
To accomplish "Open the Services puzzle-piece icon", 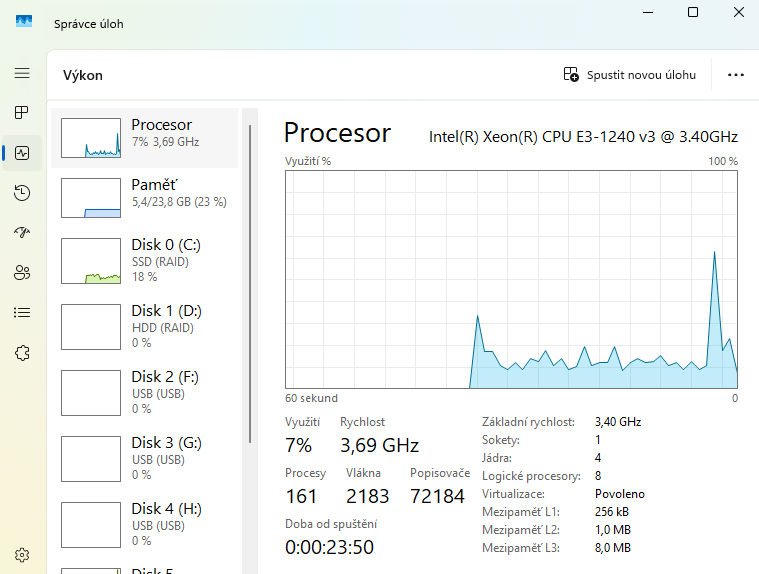I will (22, 352).
